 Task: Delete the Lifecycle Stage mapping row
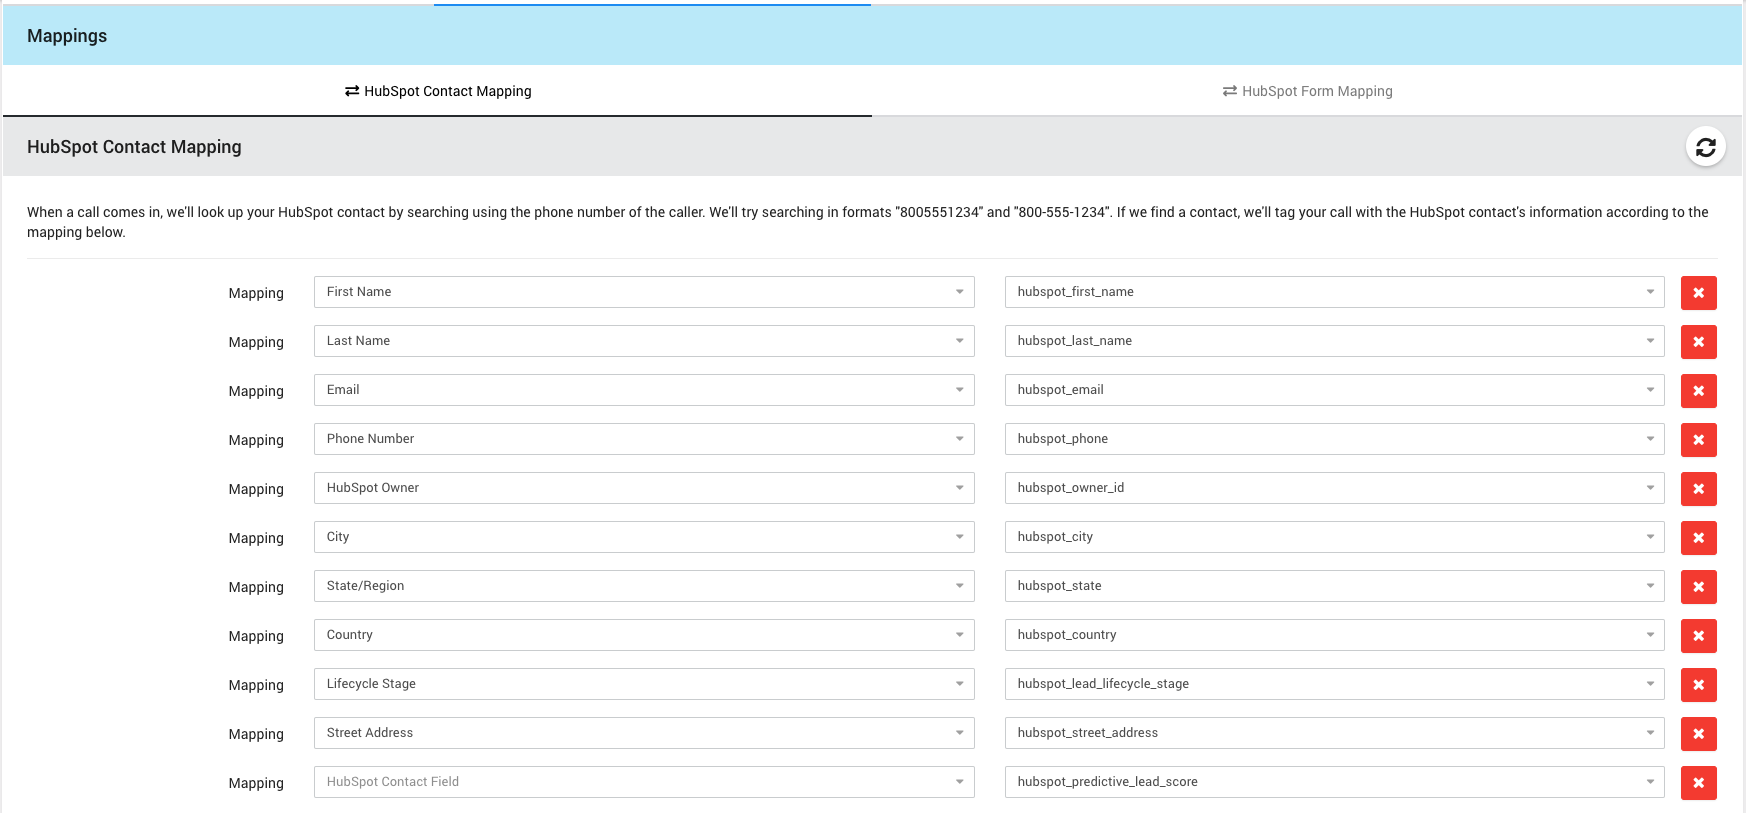[1698, 685]
